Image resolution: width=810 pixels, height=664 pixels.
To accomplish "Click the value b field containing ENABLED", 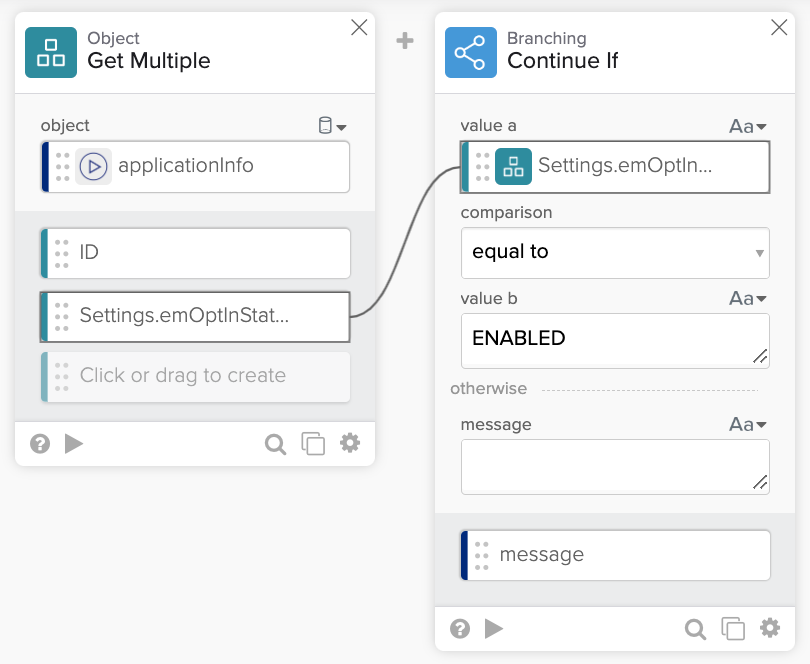I will 614,339.
